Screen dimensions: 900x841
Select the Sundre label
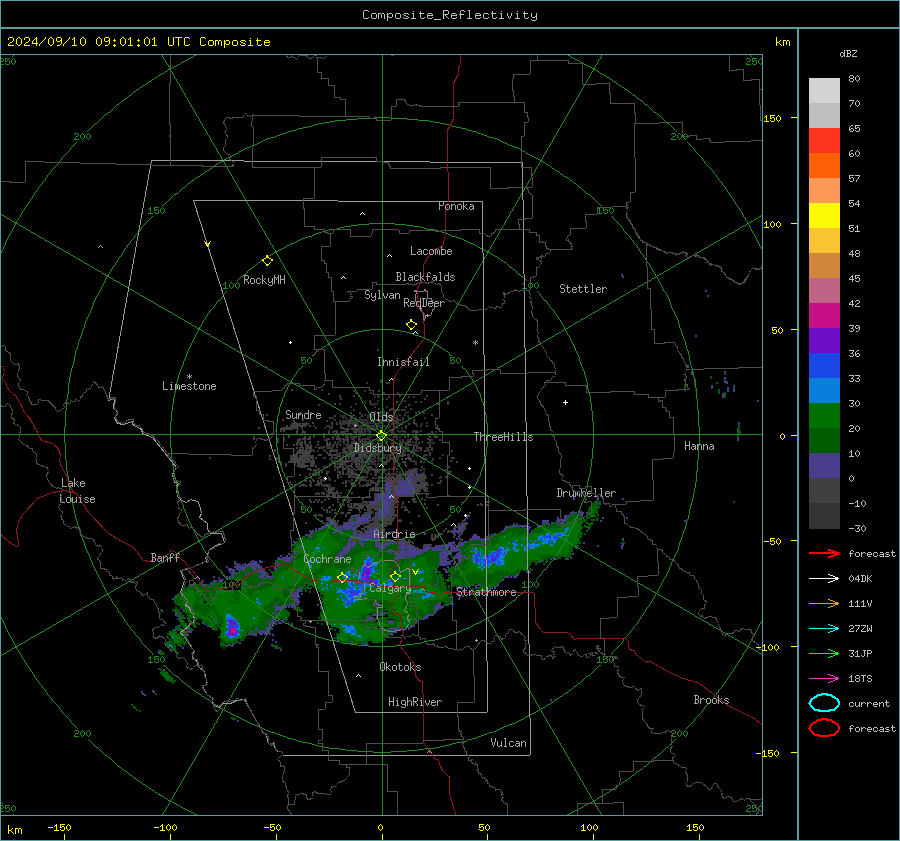point(303,414)
